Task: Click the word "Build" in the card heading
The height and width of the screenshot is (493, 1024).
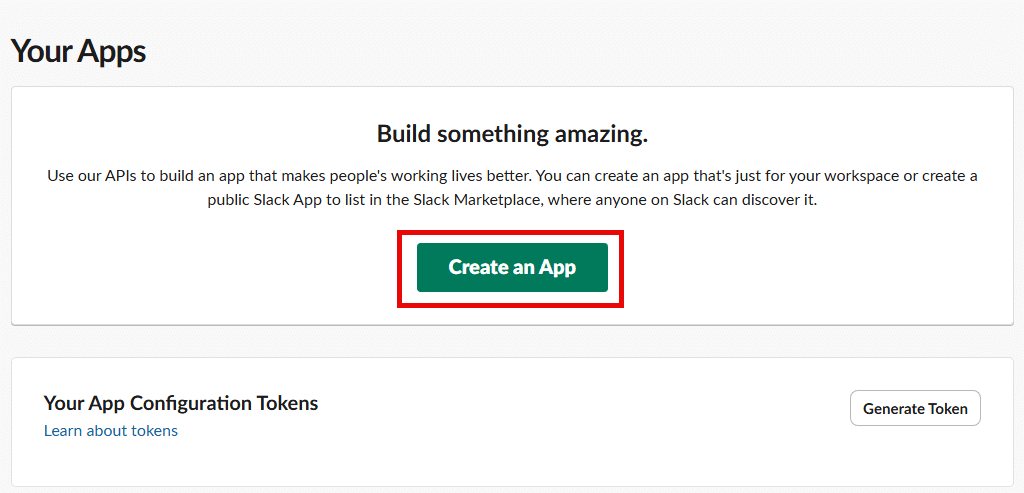Action: 404,134
